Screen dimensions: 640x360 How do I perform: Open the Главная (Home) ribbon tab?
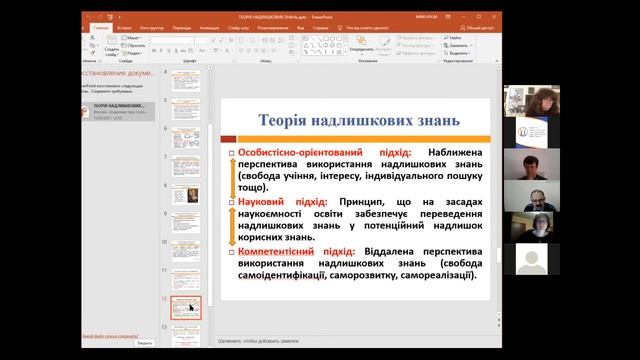click(x=101, y=28)
